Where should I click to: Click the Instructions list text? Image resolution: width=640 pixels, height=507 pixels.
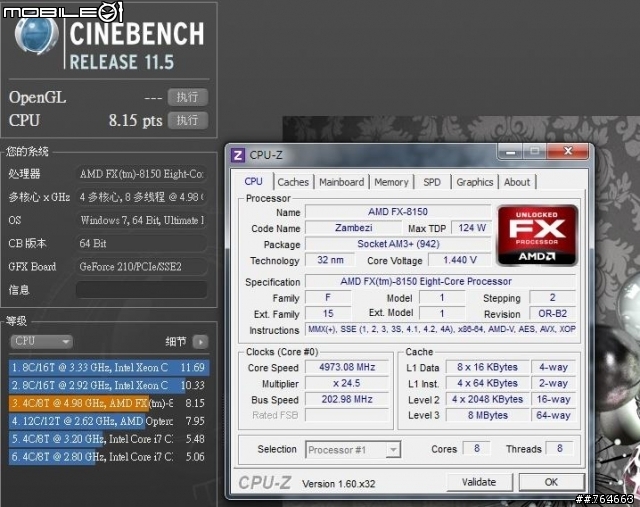(441, 329)
